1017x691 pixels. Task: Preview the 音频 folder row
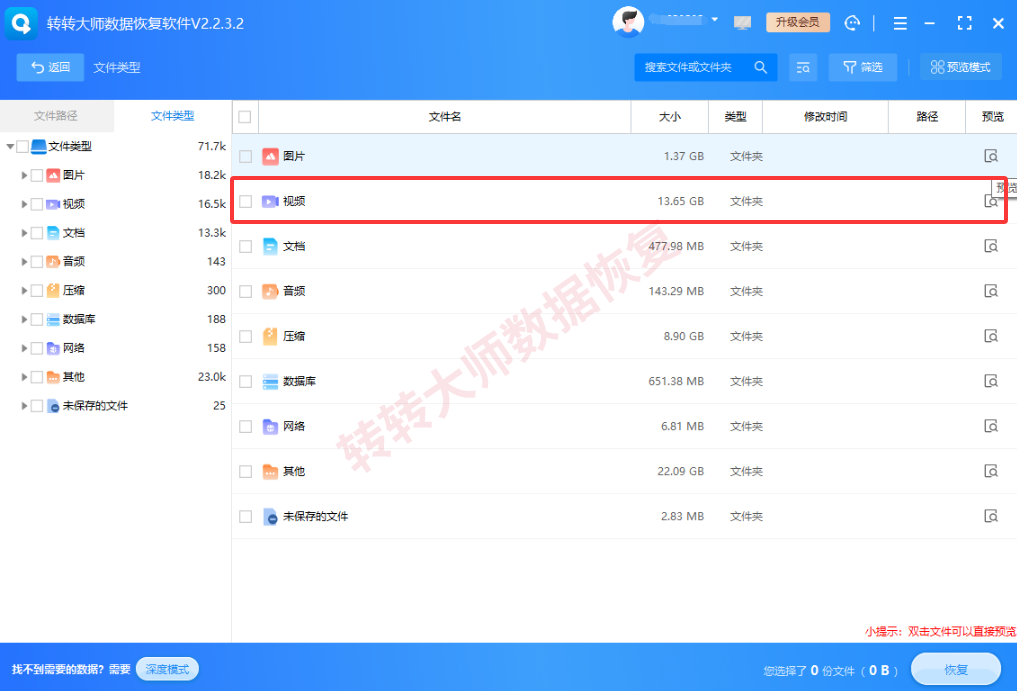991,291
